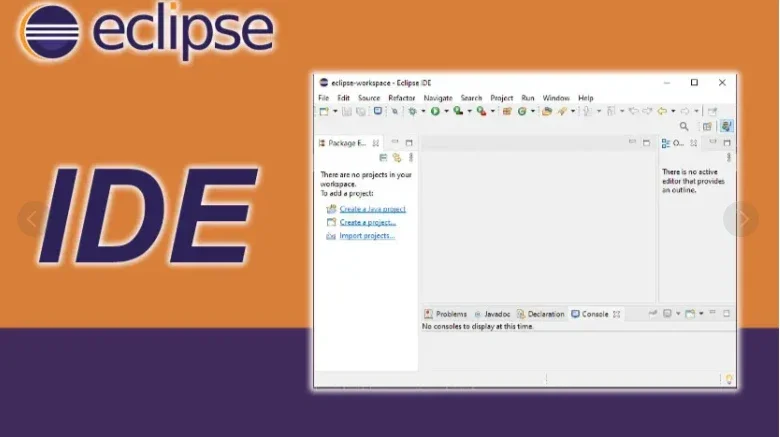The height and width of the screenshot is (437, 780).
Task: Click the Open Type folder icon
Action: [x=547, y=111]
